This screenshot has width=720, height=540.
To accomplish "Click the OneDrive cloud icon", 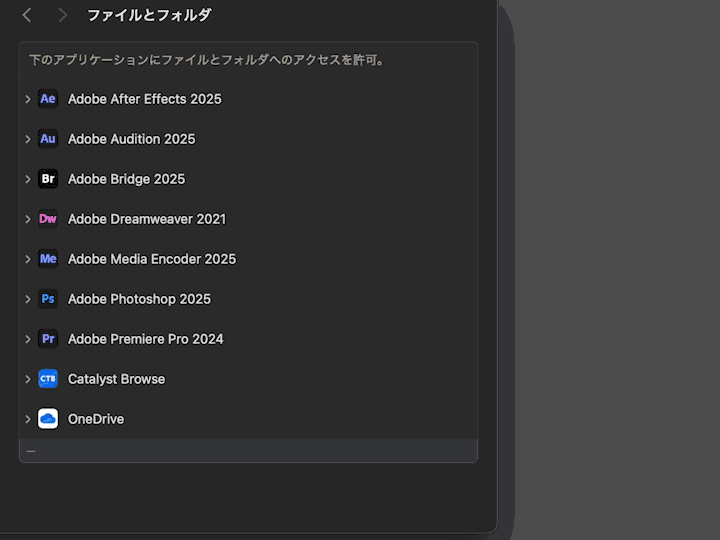I will tap(48, 418).
